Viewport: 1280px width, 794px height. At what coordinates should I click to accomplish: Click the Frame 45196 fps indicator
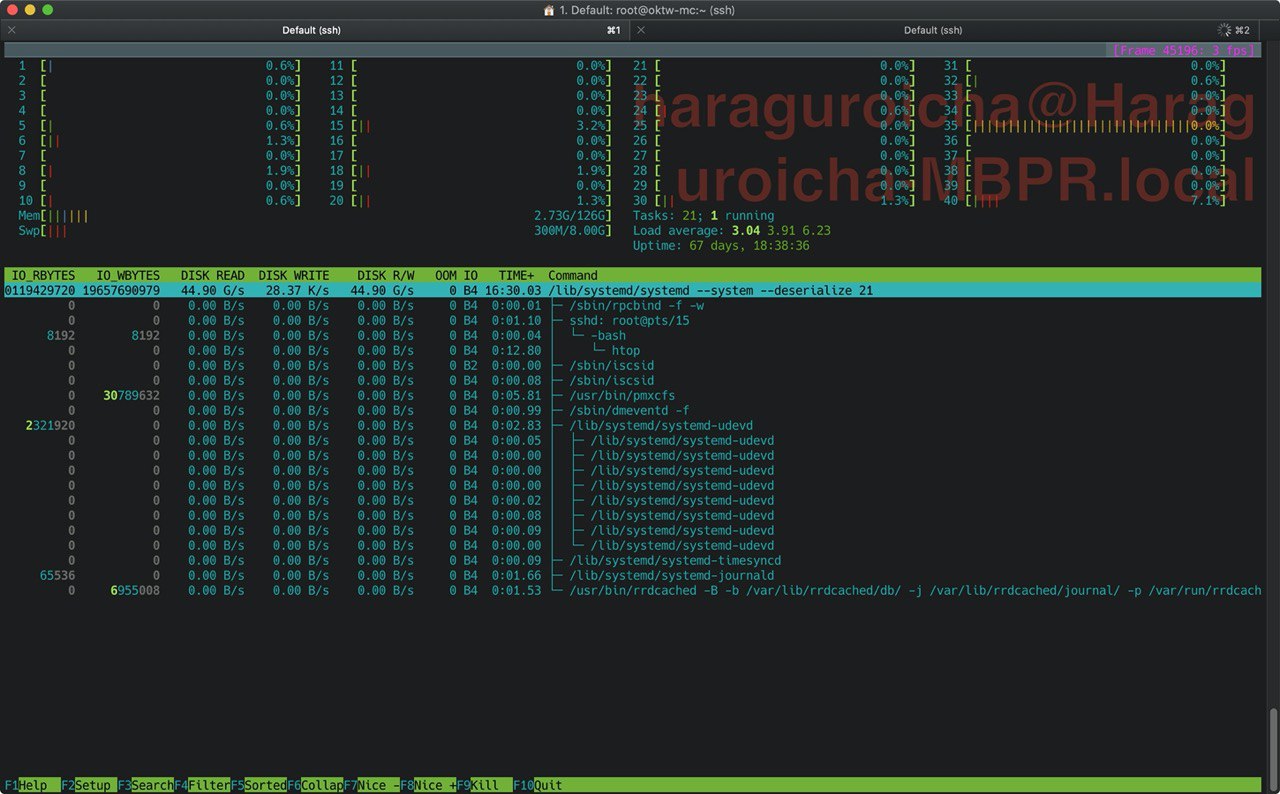click(1183, 50)
